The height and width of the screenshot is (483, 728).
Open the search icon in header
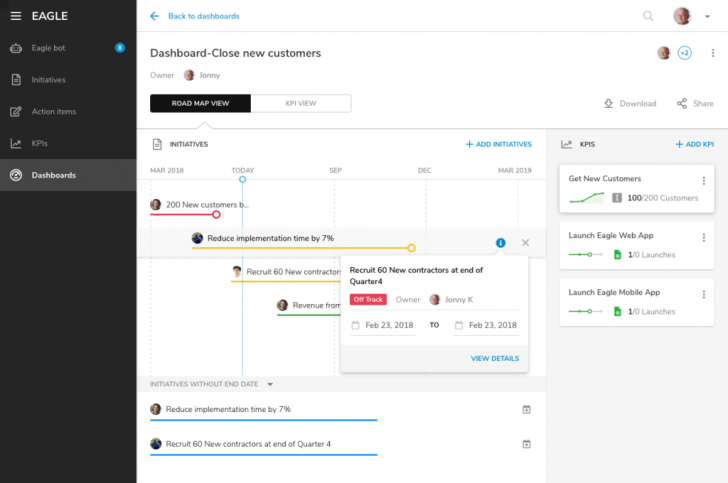pos(648,16)
